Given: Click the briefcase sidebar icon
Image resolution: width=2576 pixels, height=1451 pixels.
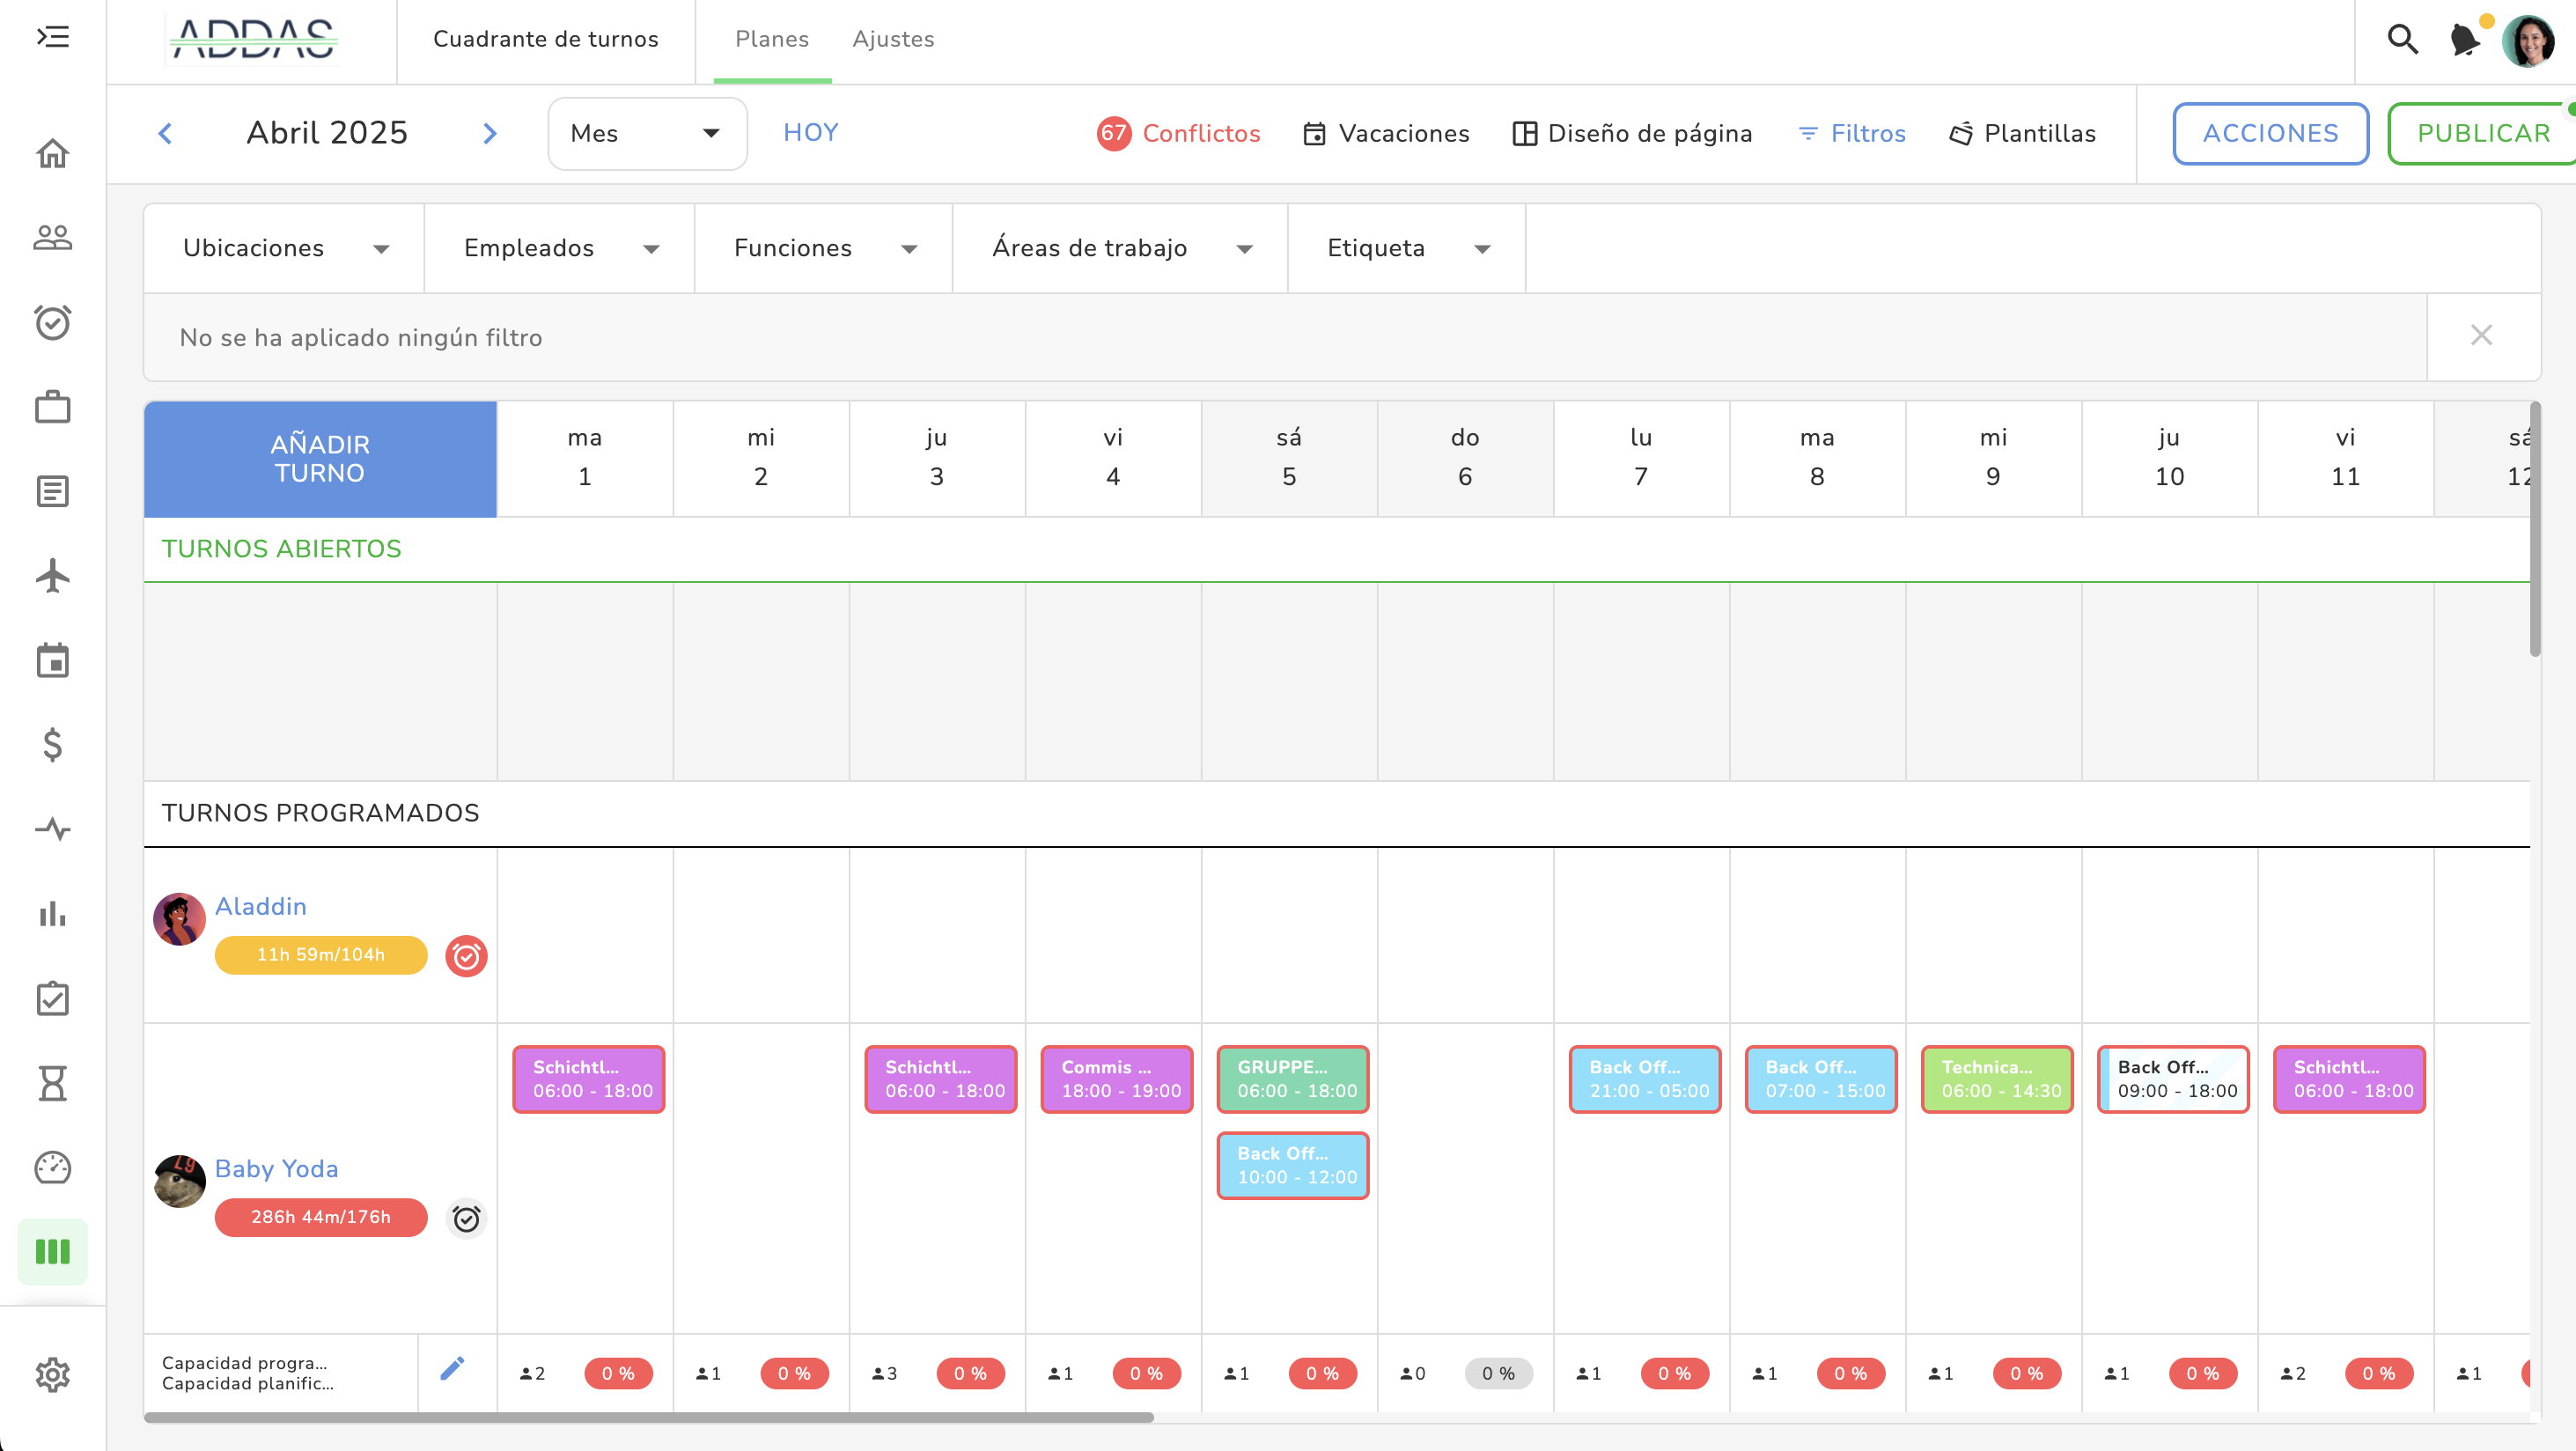Looking at the screenshot, I should click(52, 407).
